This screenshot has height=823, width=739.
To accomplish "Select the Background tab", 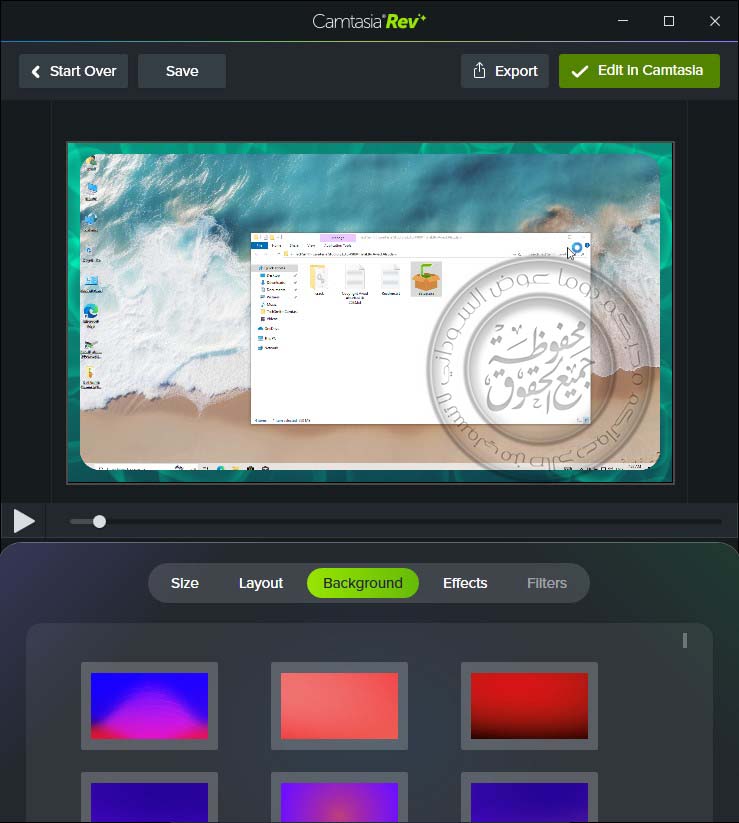I will coord(363,583).
